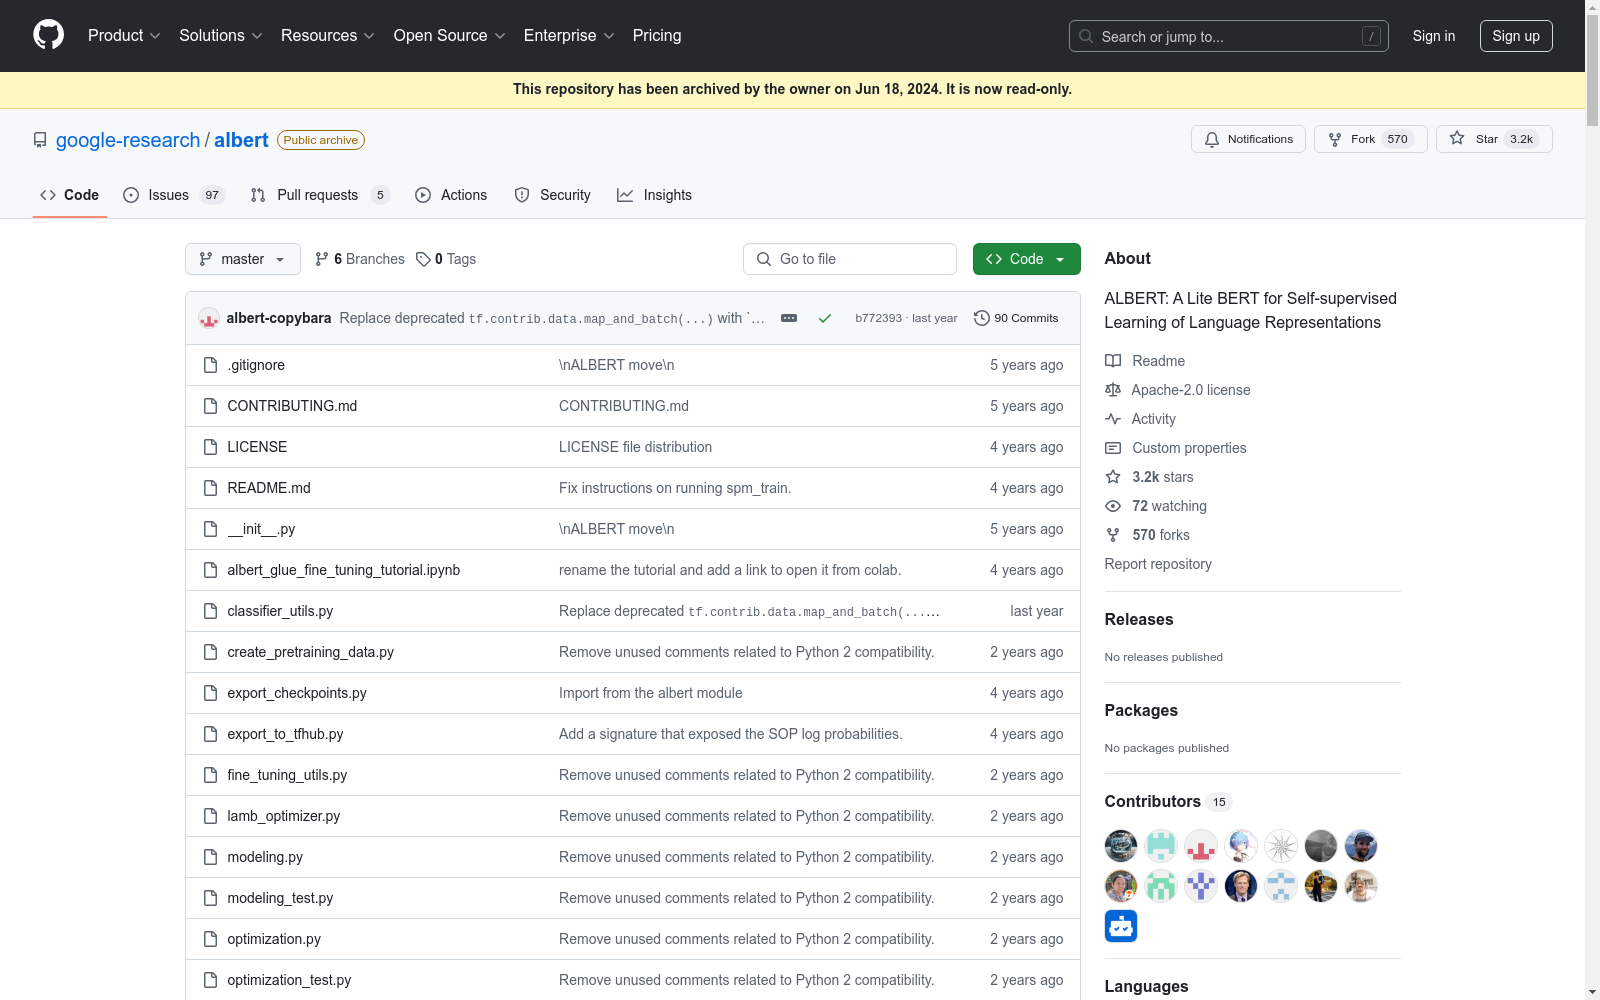
Task: Click the file icon beside lamb_optimizer.py
Action: (x=210, y=816)
